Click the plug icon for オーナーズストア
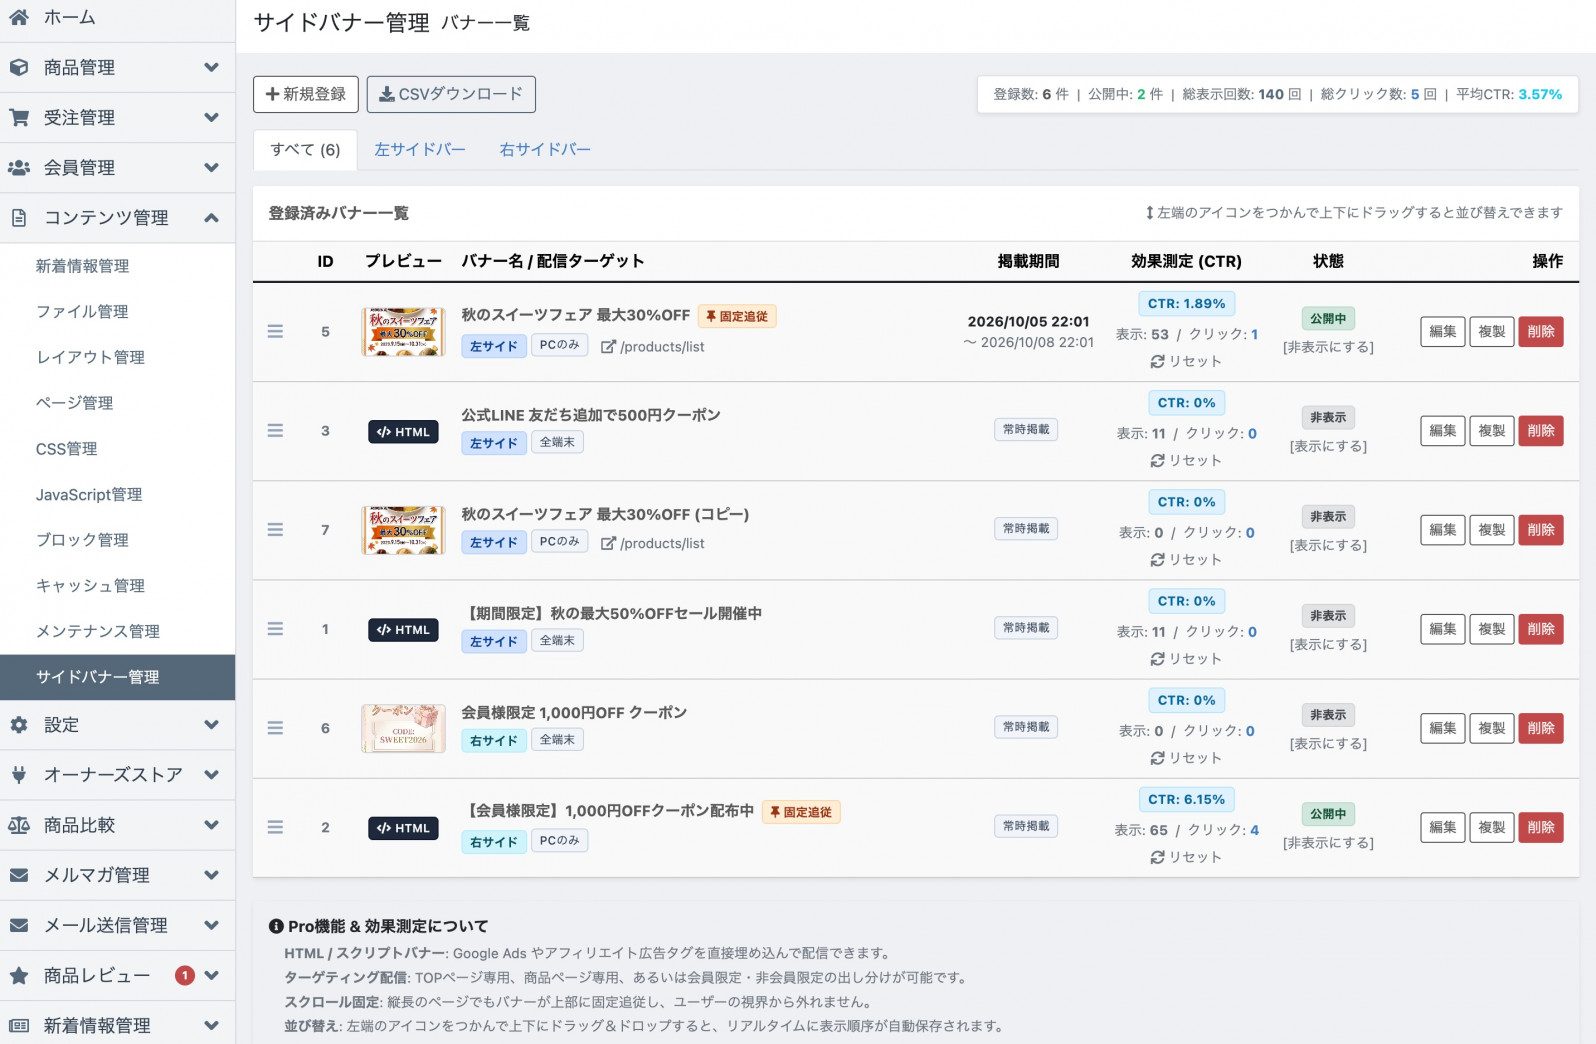The image size is (1596, 1044). tap(19, 775)
